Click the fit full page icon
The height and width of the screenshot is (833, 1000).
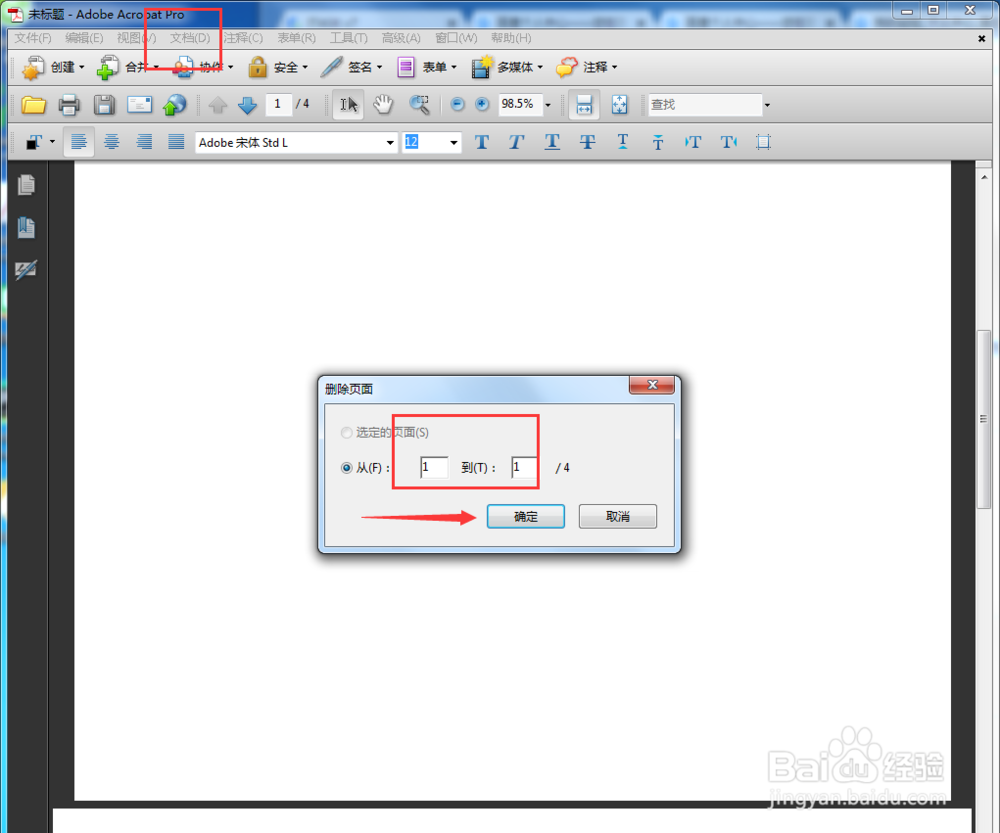click(619, 105)
